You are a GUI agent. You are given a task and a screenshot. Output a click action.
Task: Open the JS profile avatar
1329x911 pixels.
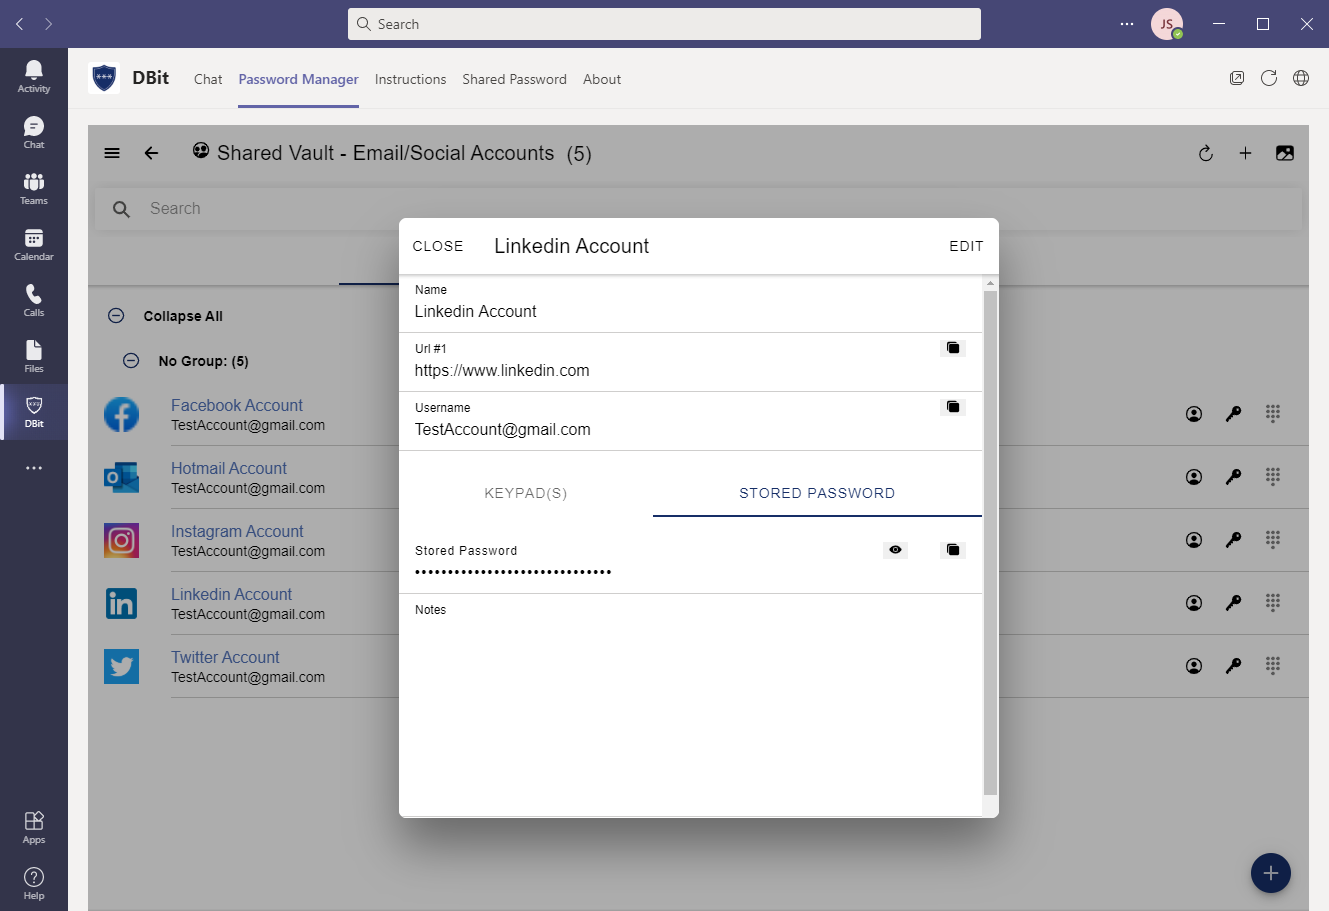1166,24
